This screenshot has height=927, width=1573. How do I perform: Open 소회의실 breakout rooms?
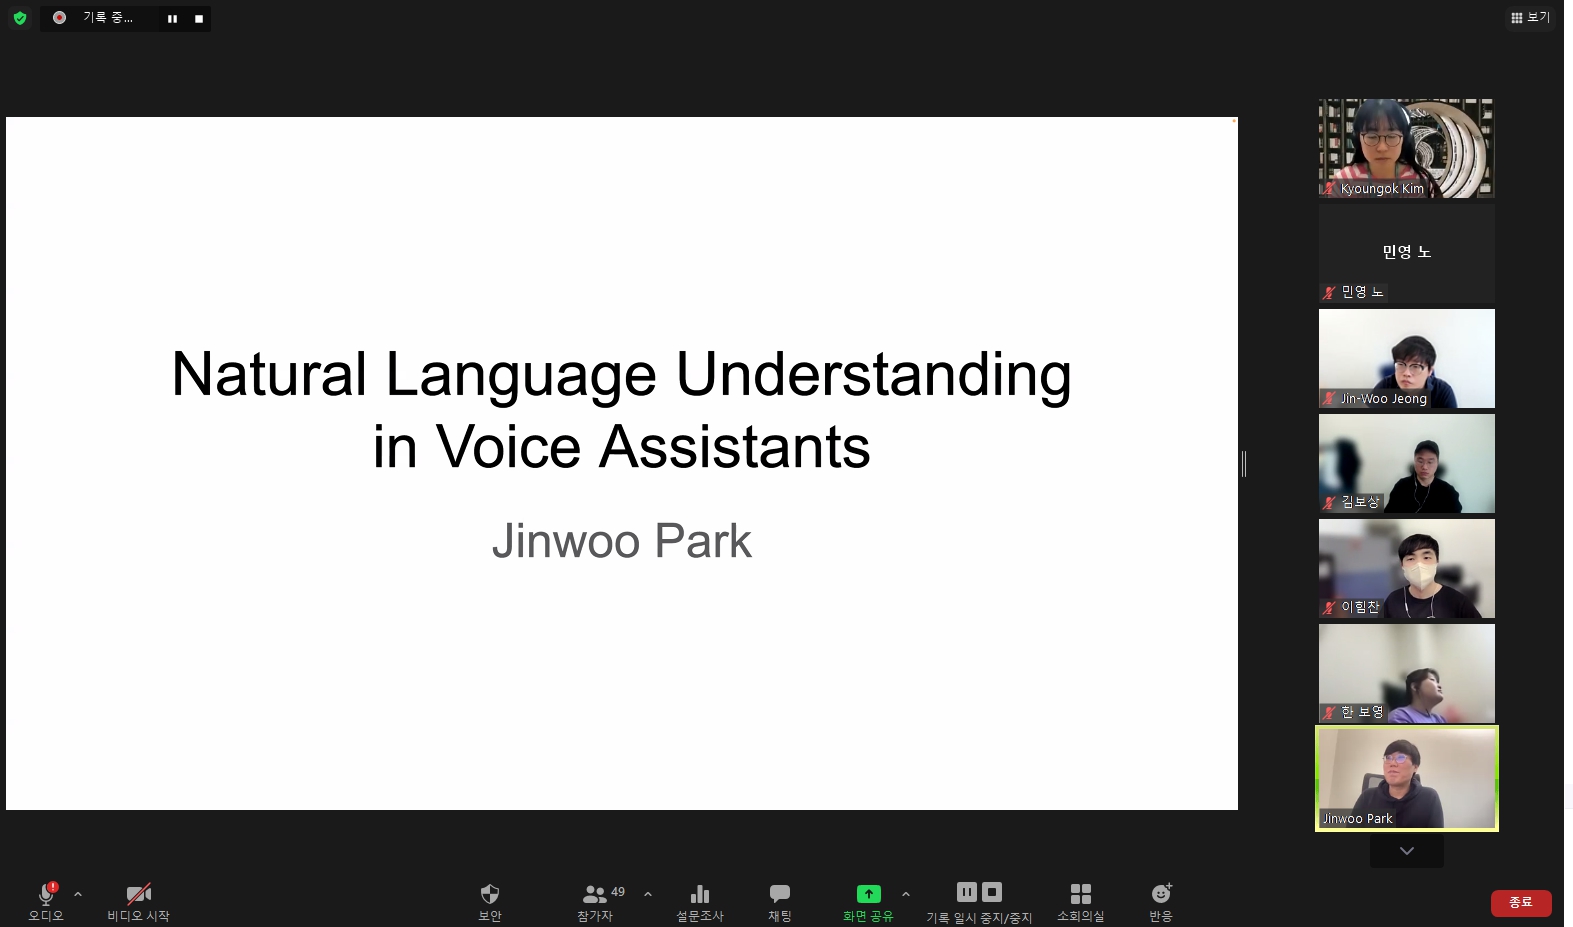click(x=1081, y=901)
